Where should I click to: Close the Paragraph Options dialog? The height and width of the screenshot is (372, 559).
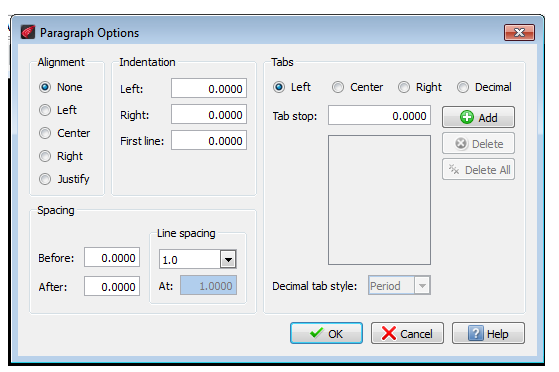pyautogui.click(x=519, y=32)
